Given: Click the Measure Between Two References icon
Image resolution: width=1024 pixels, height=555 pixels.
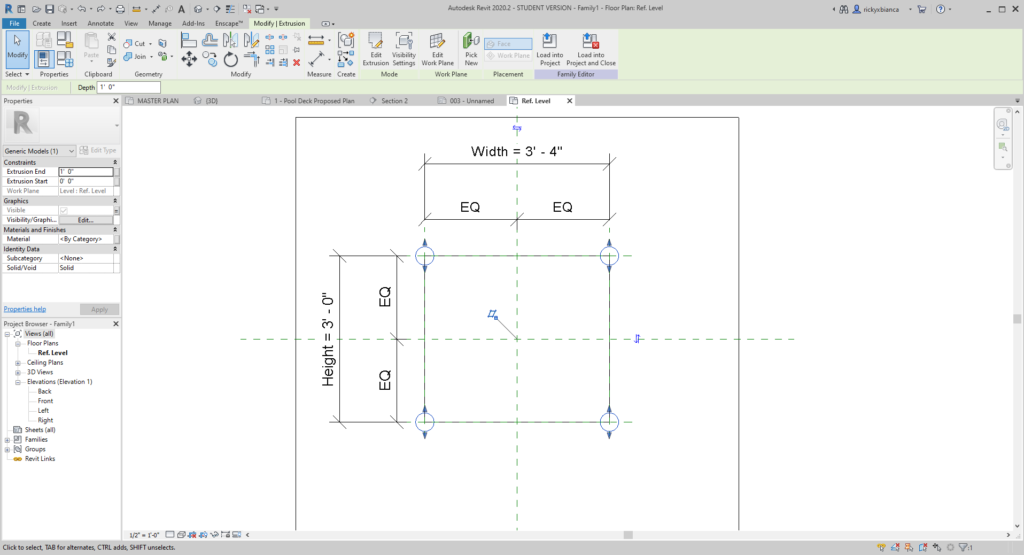Looking at the screenshot, I should click(316, 40).
